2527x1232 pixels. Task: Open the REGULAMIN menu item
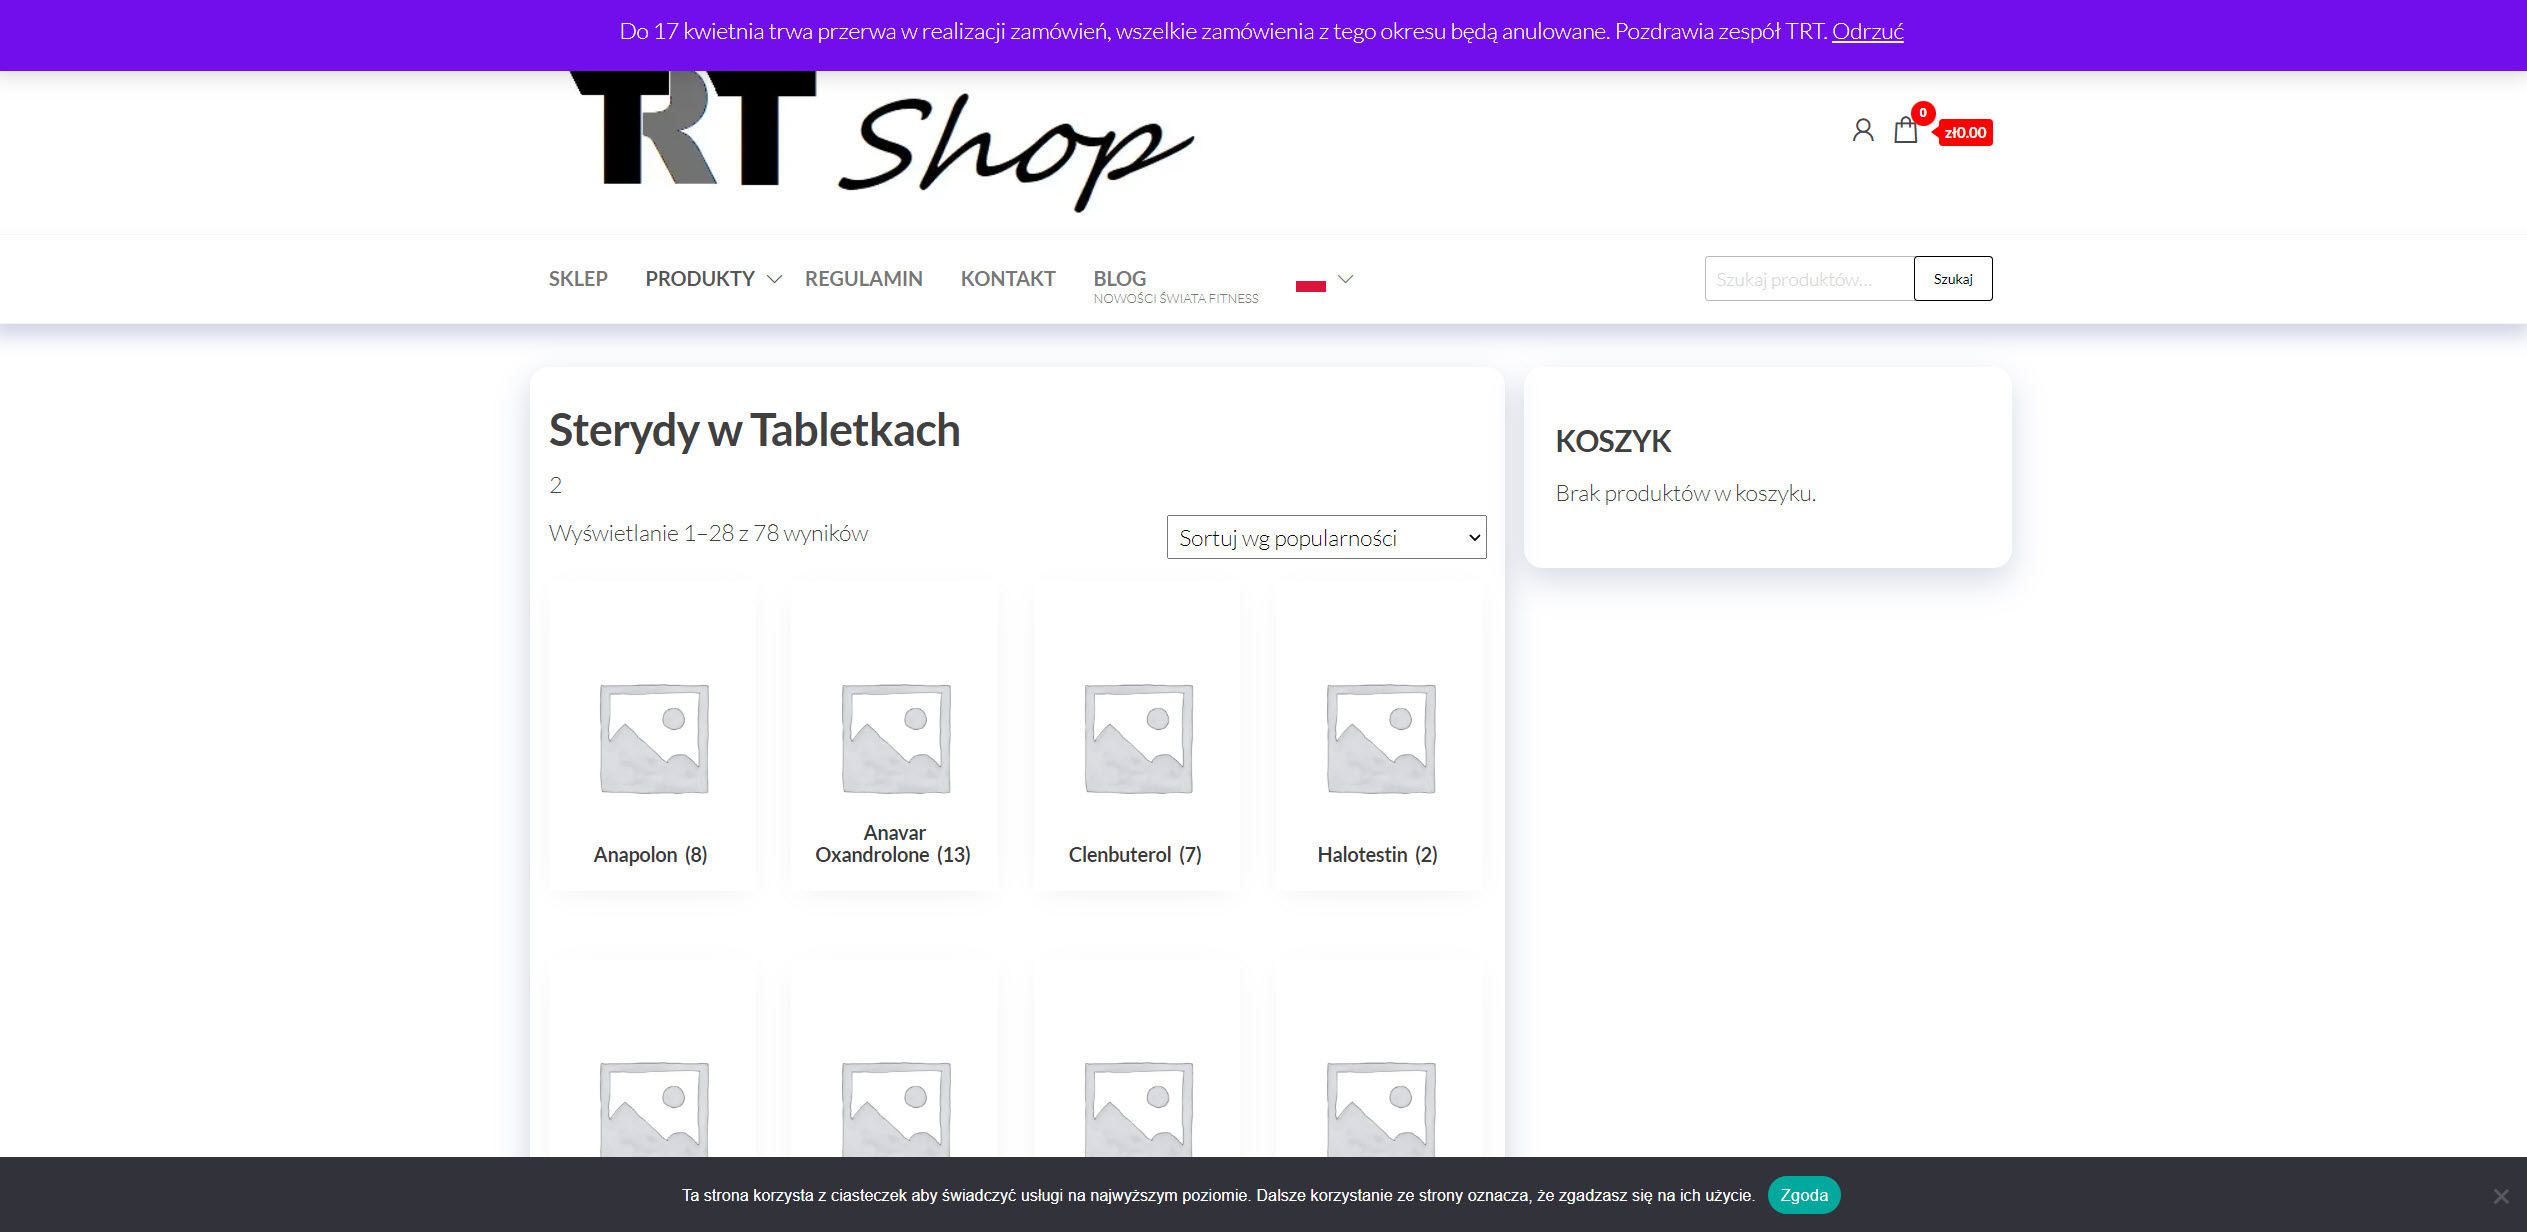[863, 279]
